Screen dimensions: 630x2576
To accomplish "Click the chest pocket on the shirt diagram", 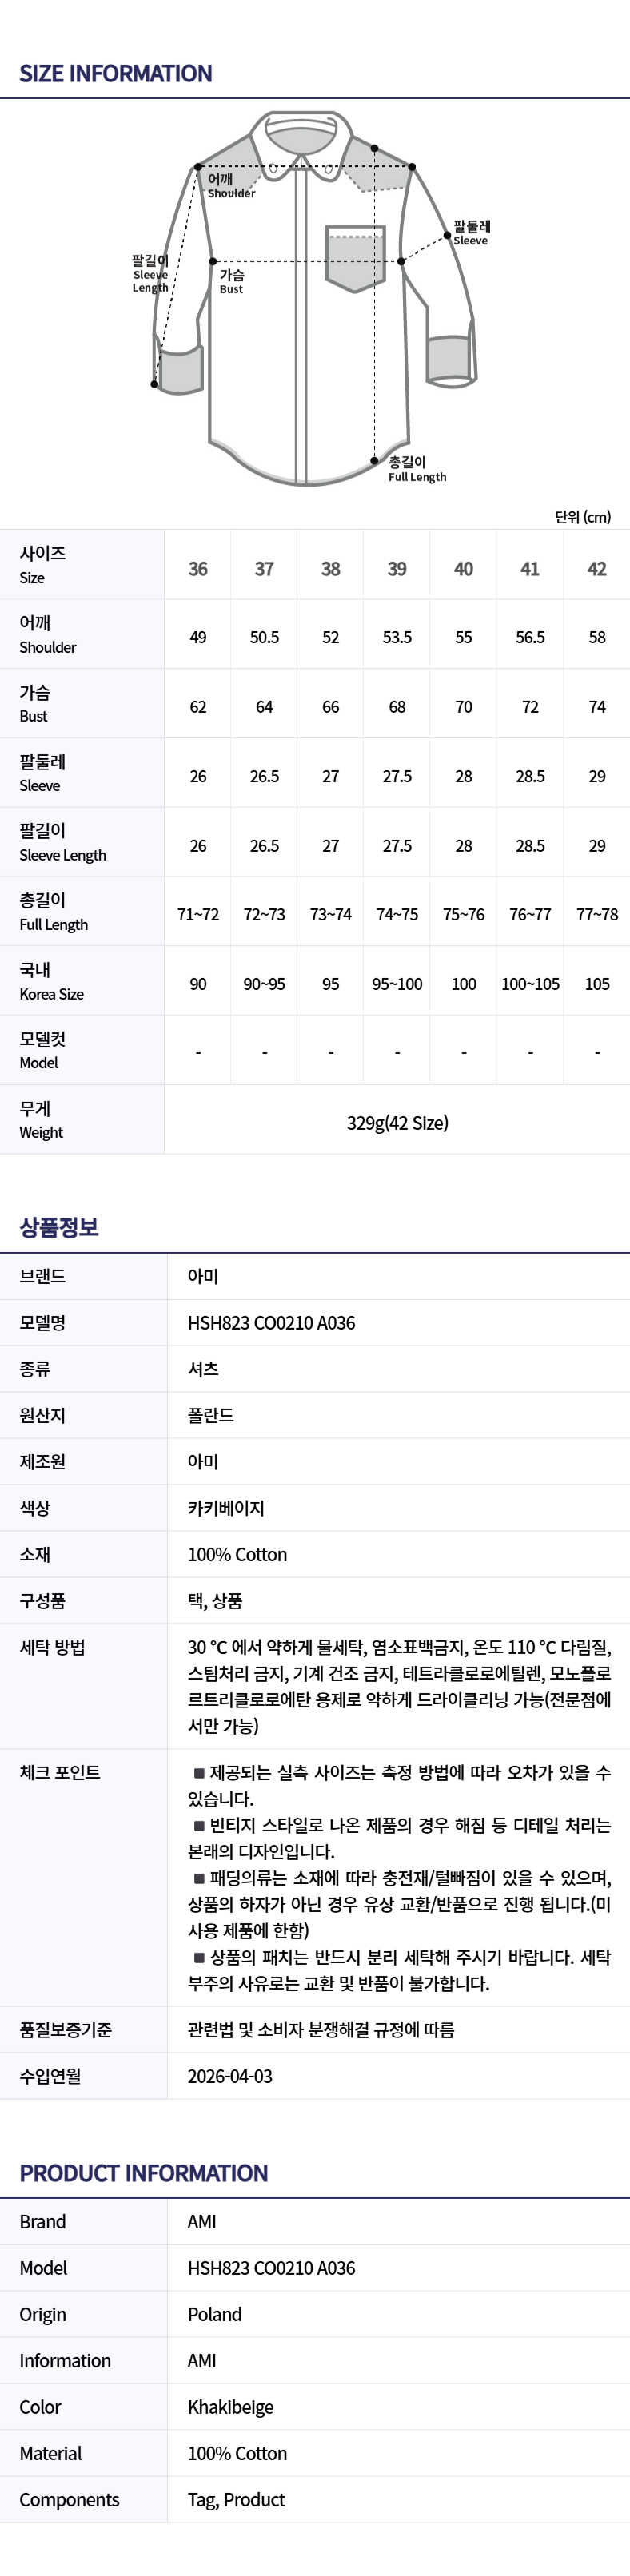I will pos(355,258).
